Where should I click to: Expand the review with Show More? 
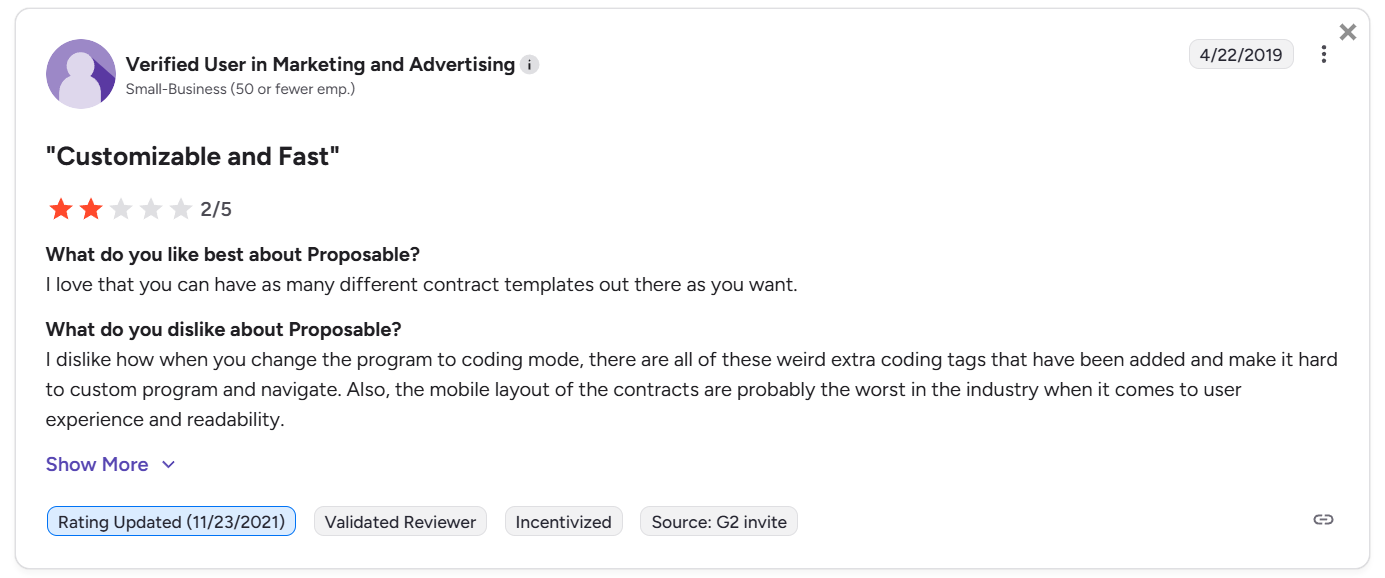pyautogui.click(x=97, y=464)
